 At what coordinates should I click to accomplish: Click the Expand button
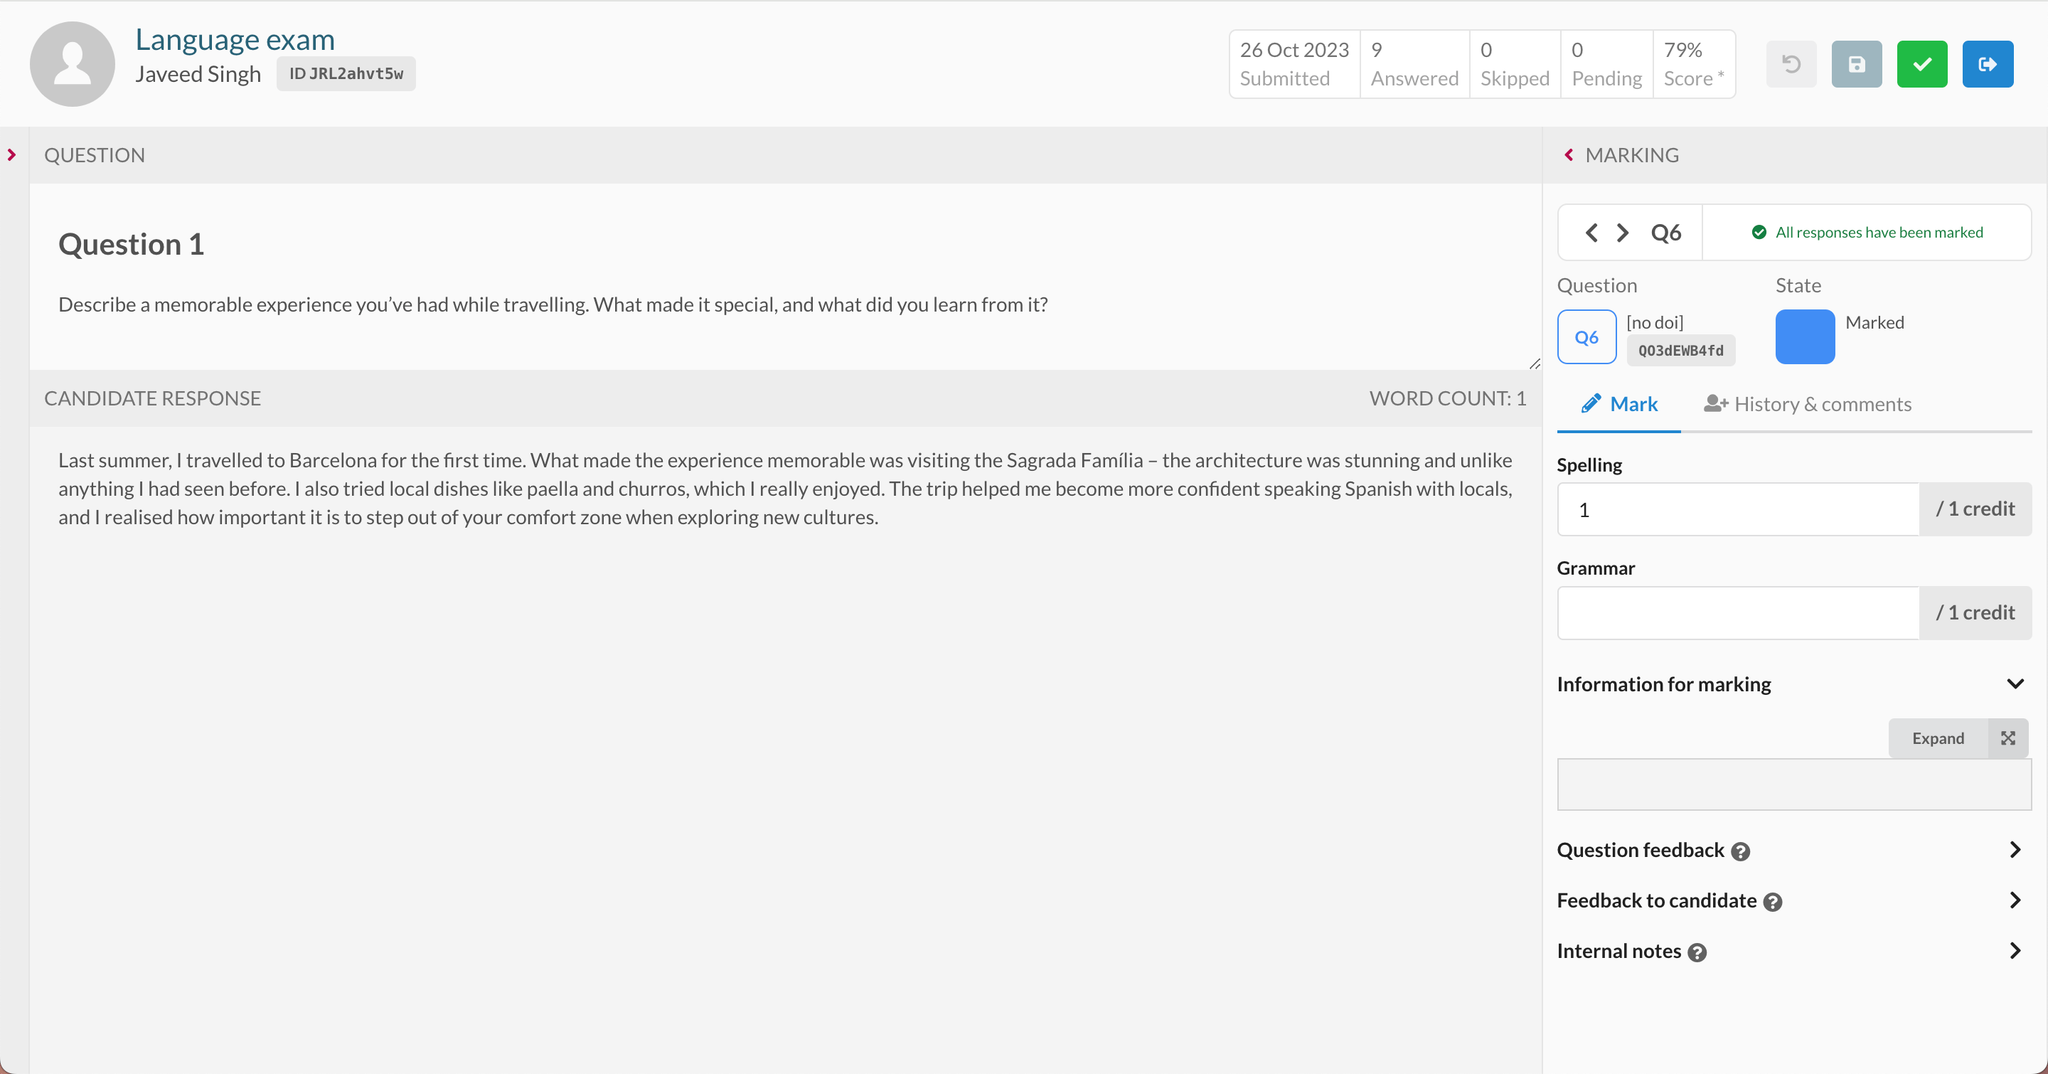(1938, 738)
